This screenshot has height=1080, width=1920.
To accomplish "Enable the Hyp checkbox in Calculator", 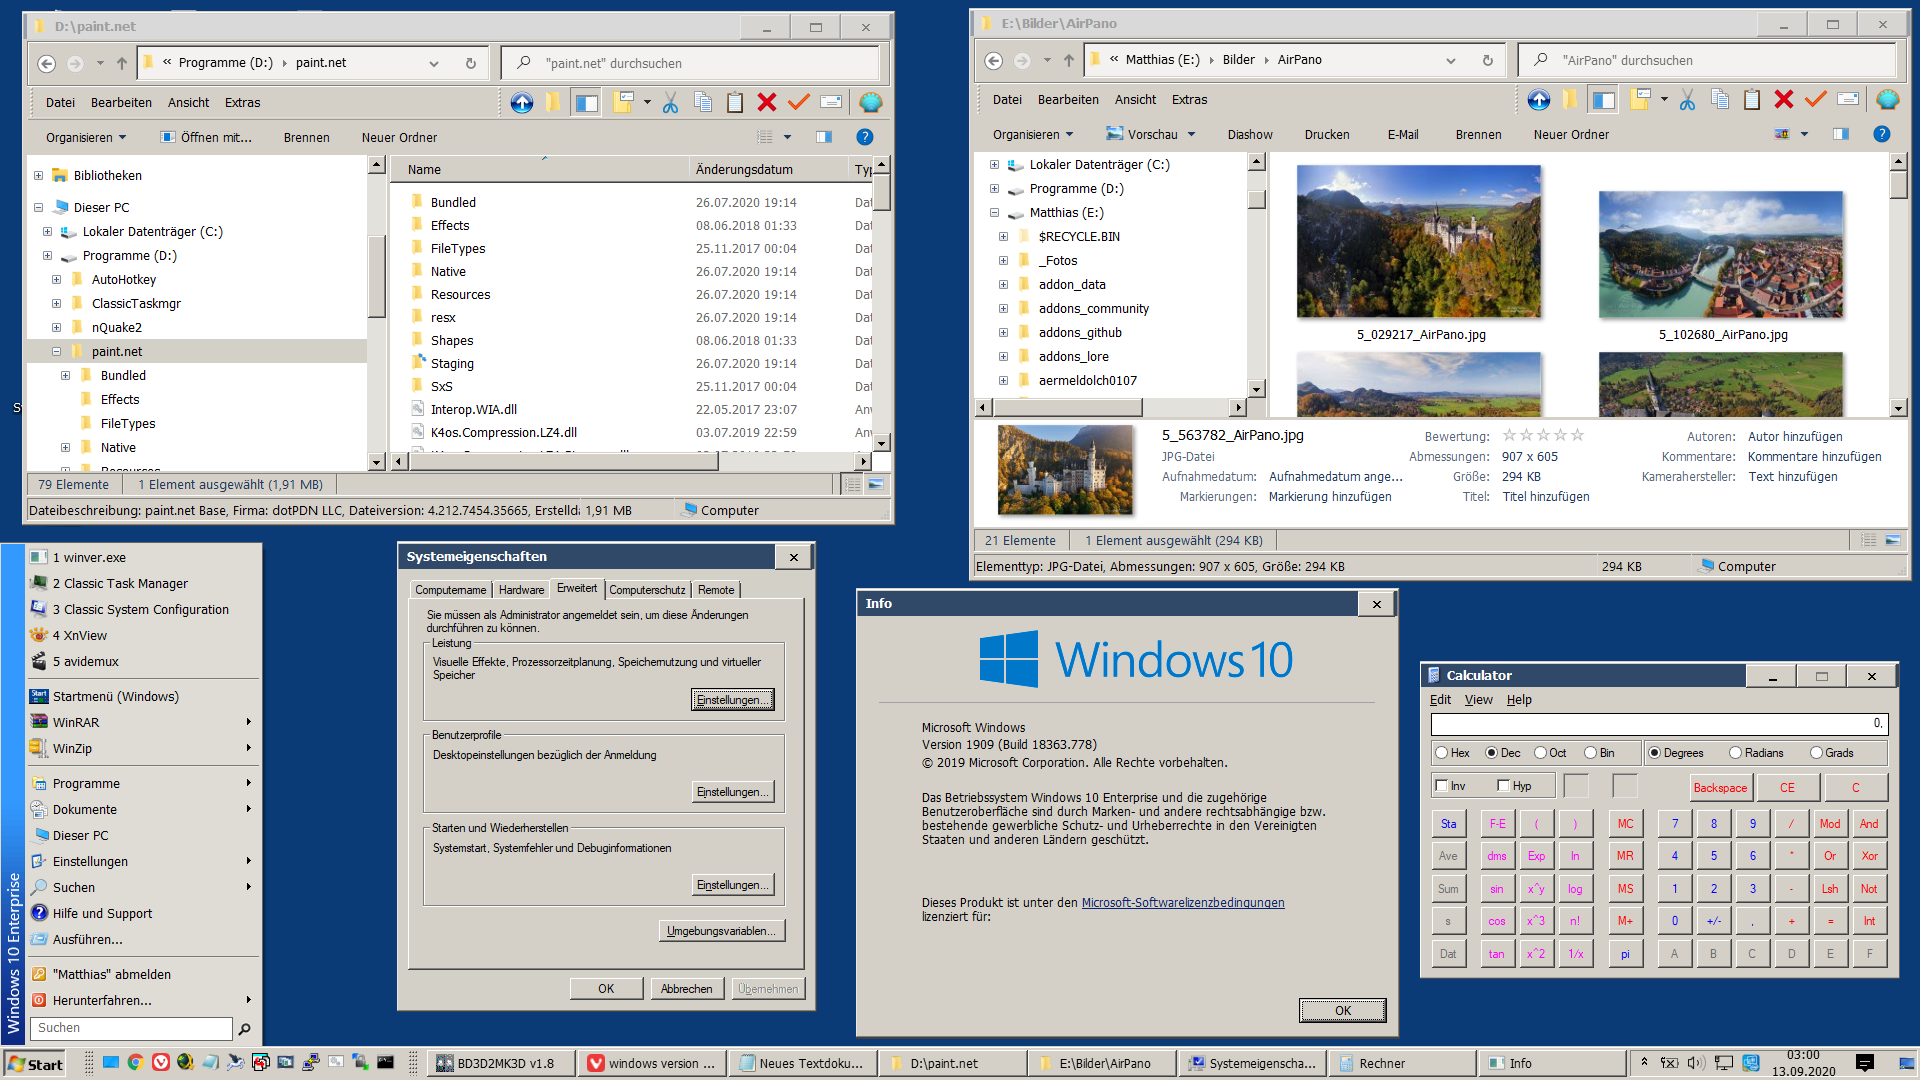I will (1503, 786).
